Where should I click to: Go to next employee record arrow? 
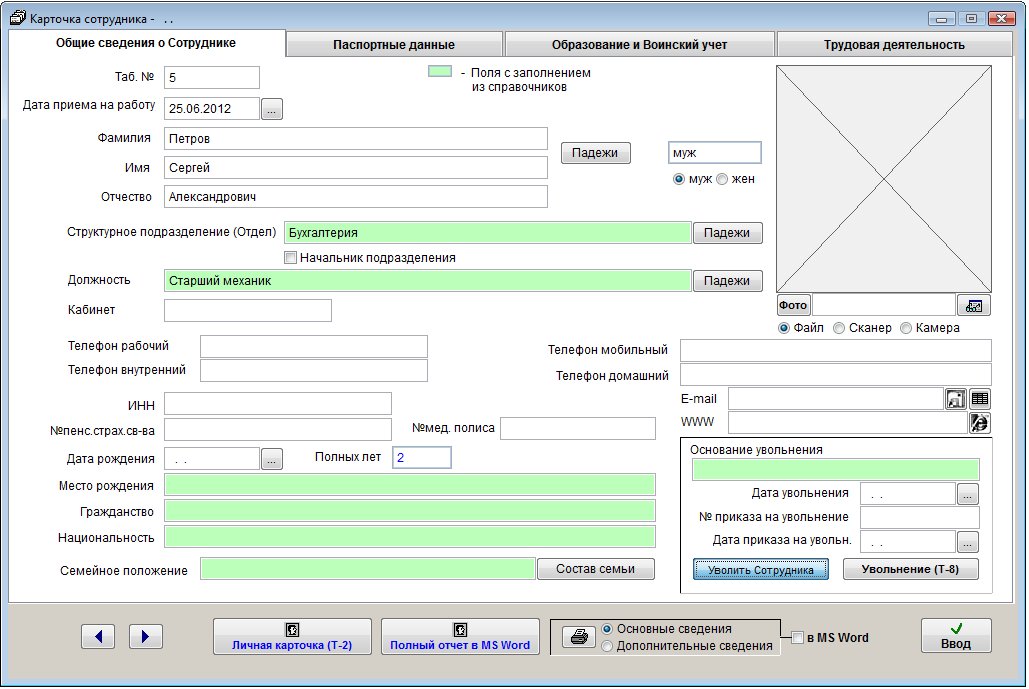[x=146, y=636]
